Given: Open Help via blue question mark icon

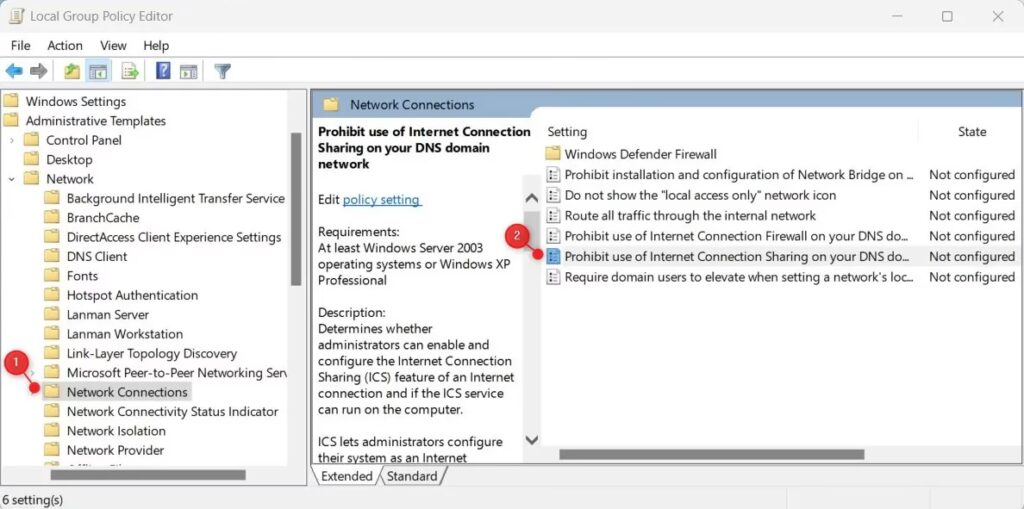Looking at the screenshot, I should pos(162,71).
